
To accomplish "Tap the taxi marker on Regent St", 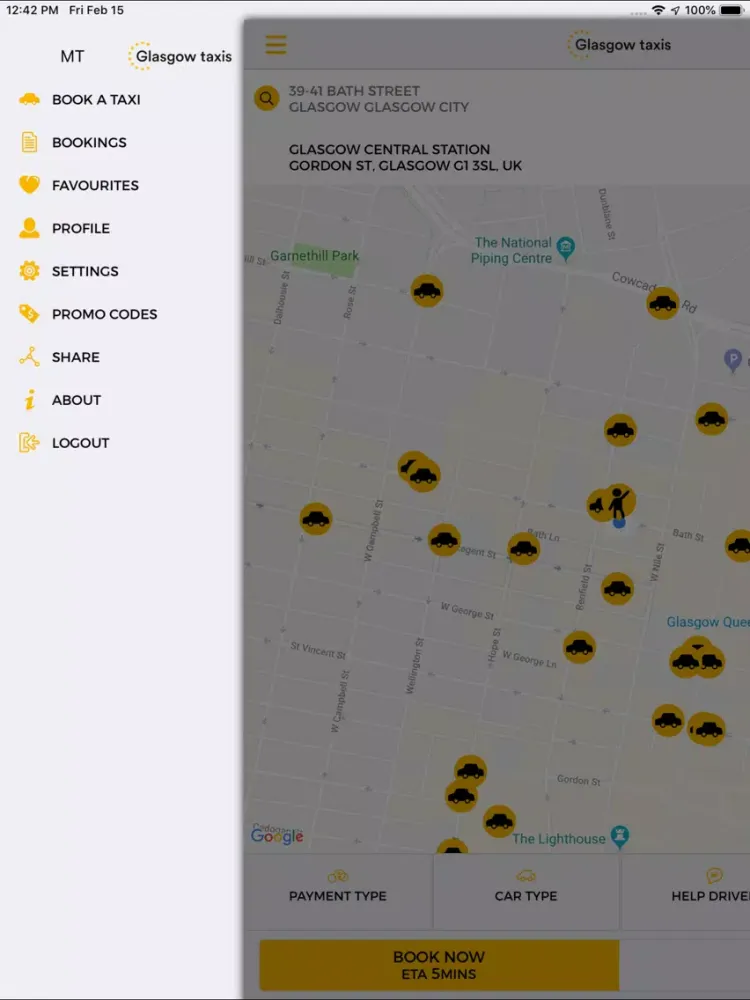I will click(445, 540).
